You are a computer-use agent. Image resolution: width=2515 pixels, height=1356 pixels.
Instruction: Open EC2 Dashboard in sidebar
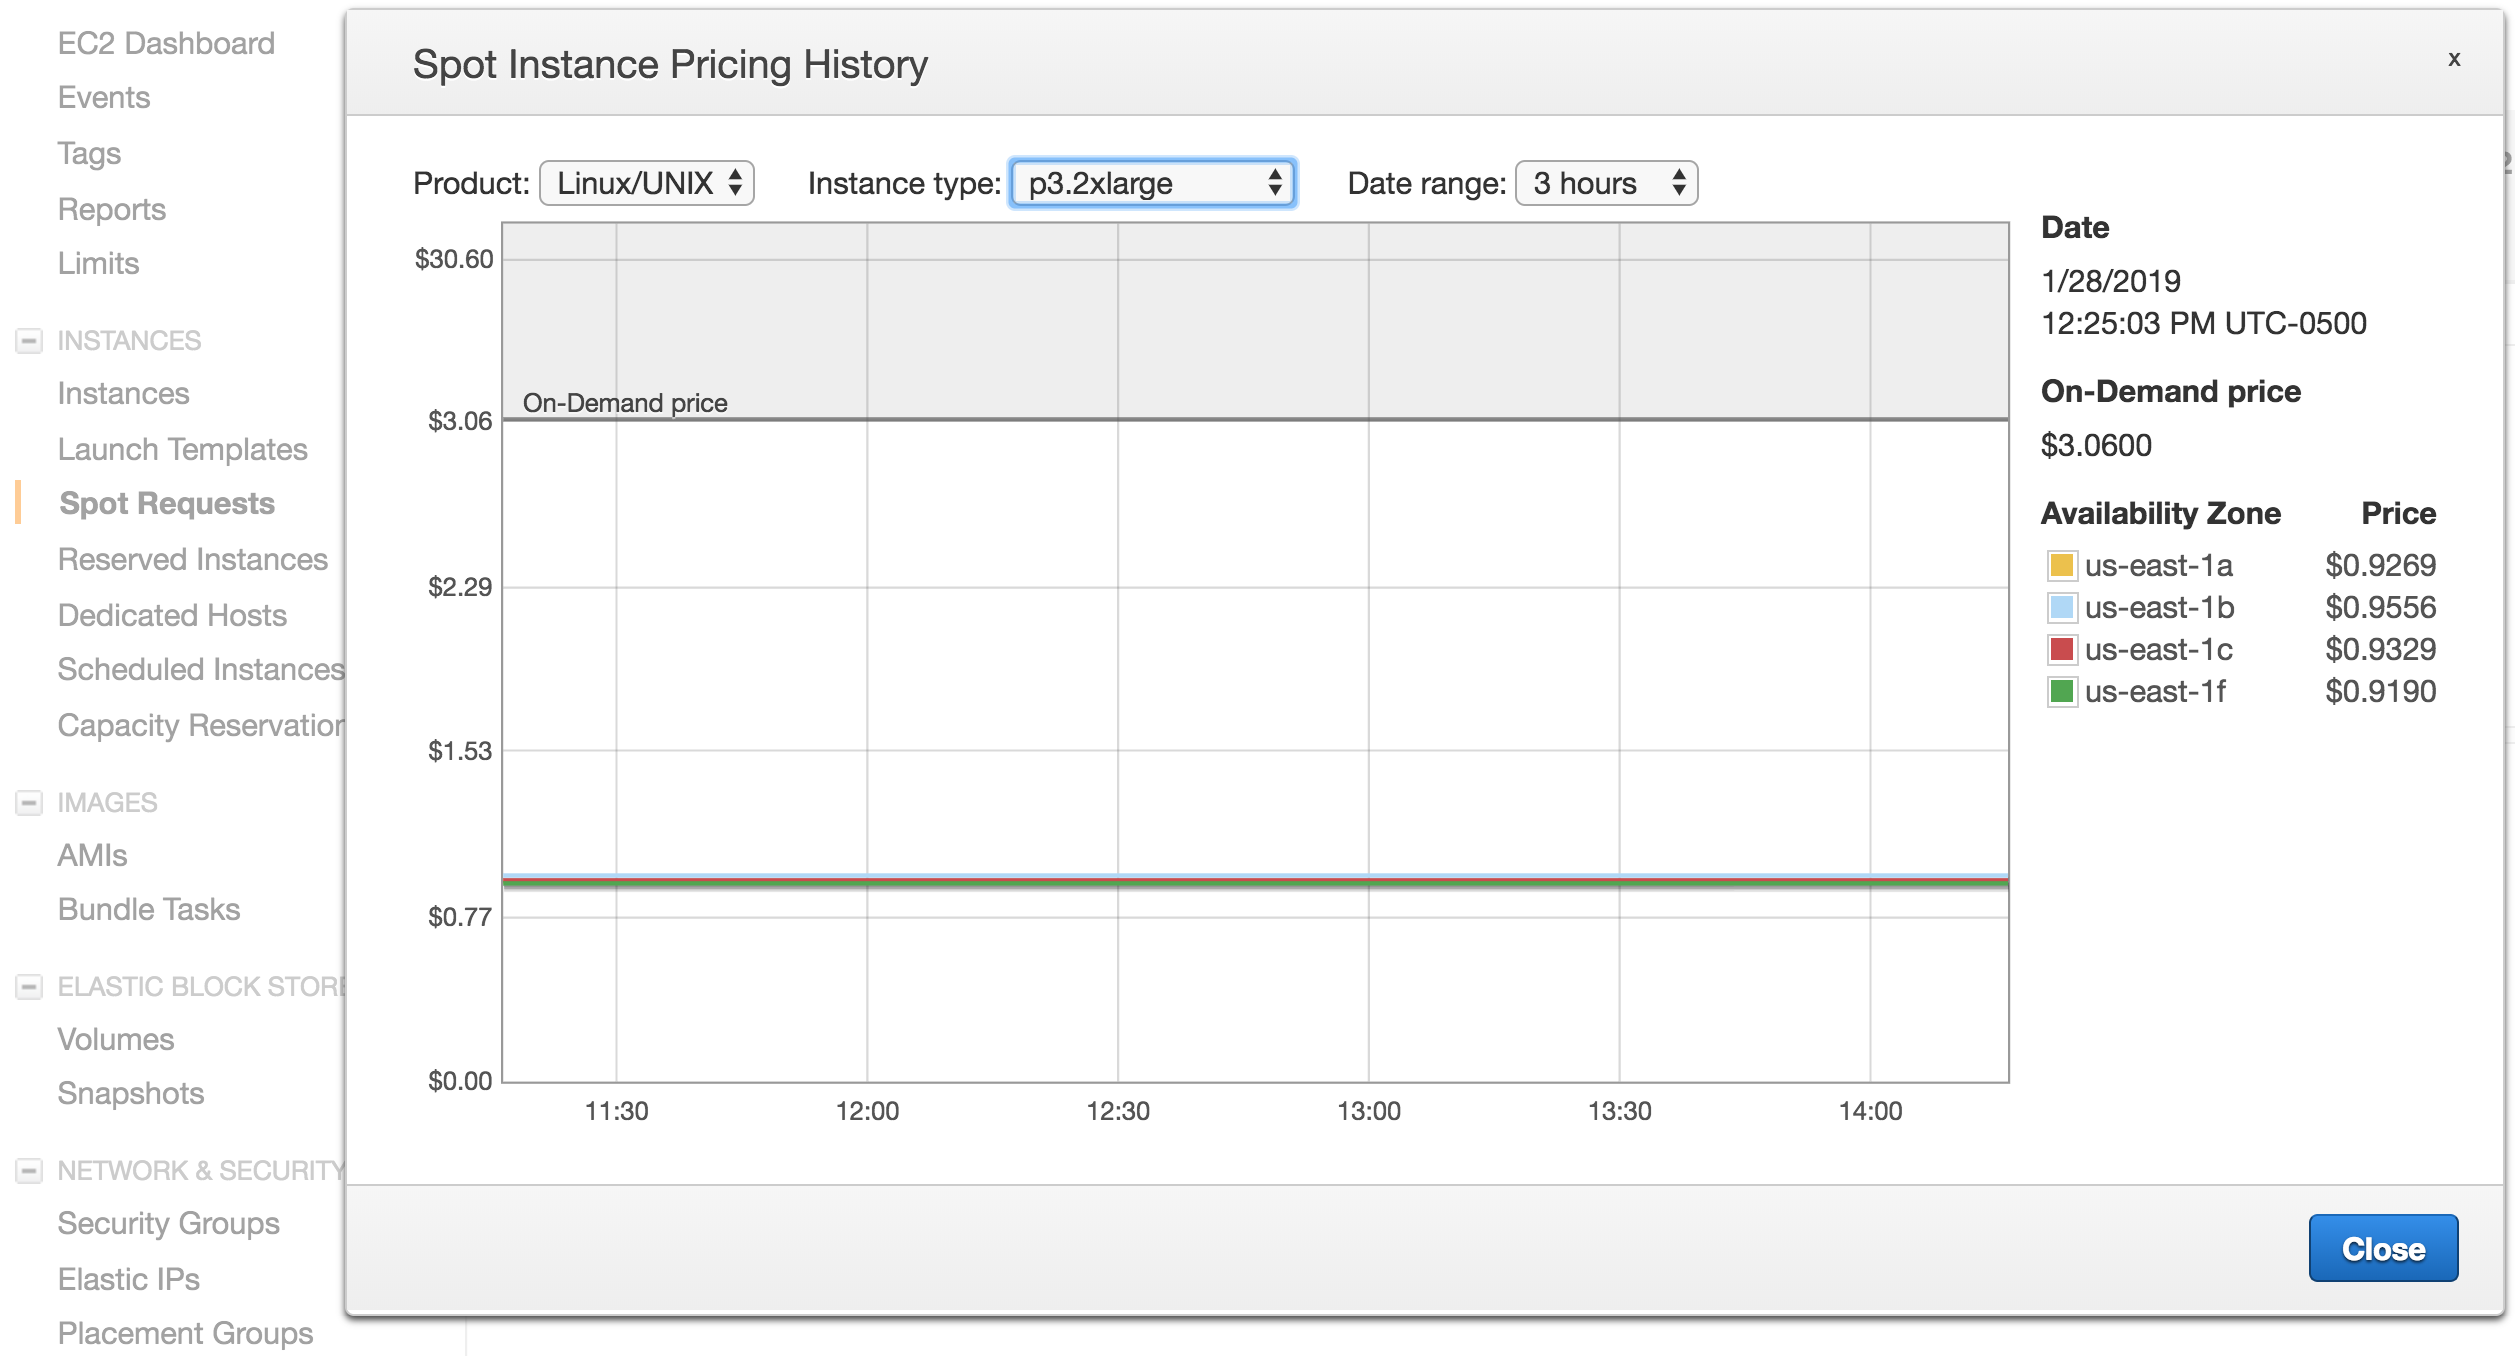coord(166,43)
